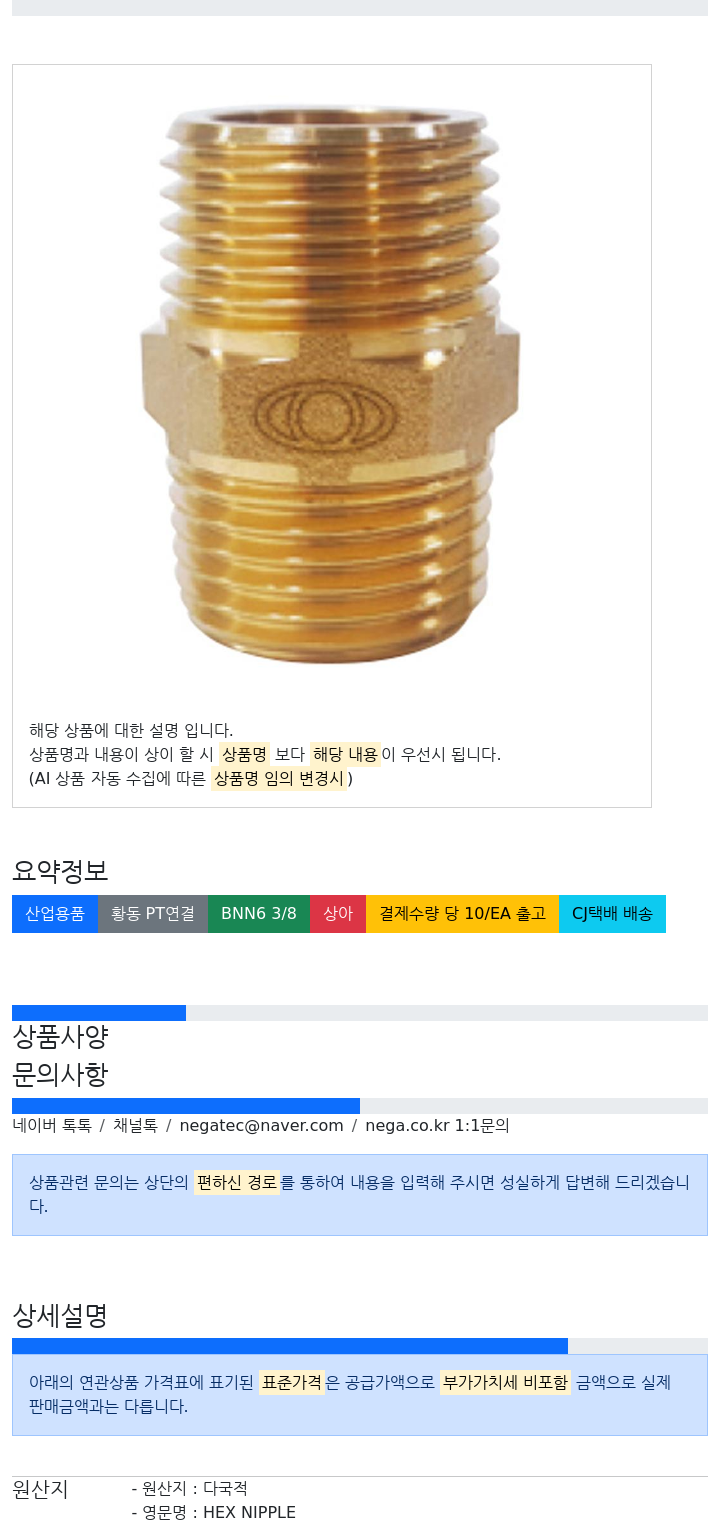Click the highlighted 편하신 경로 text

[x=237, y=1183]
